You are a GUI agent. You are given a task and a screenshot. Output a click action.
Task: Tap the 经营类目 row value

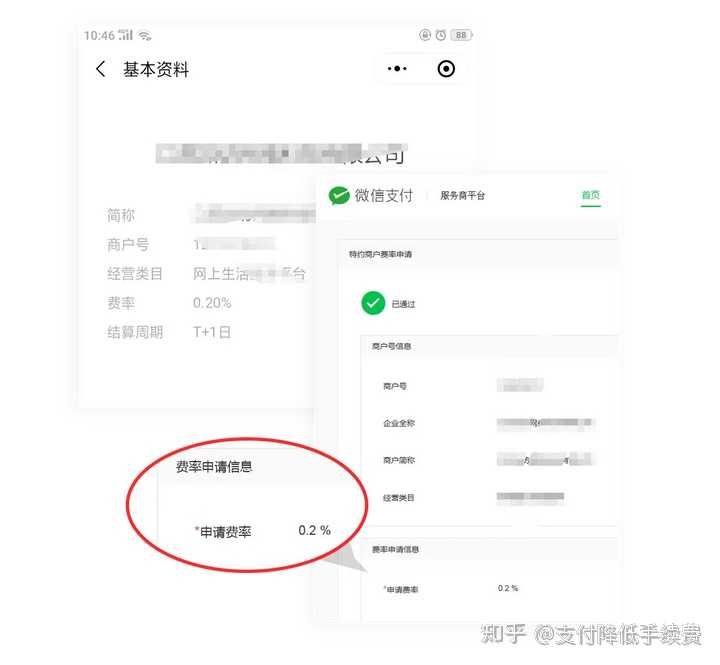[249, 274]
